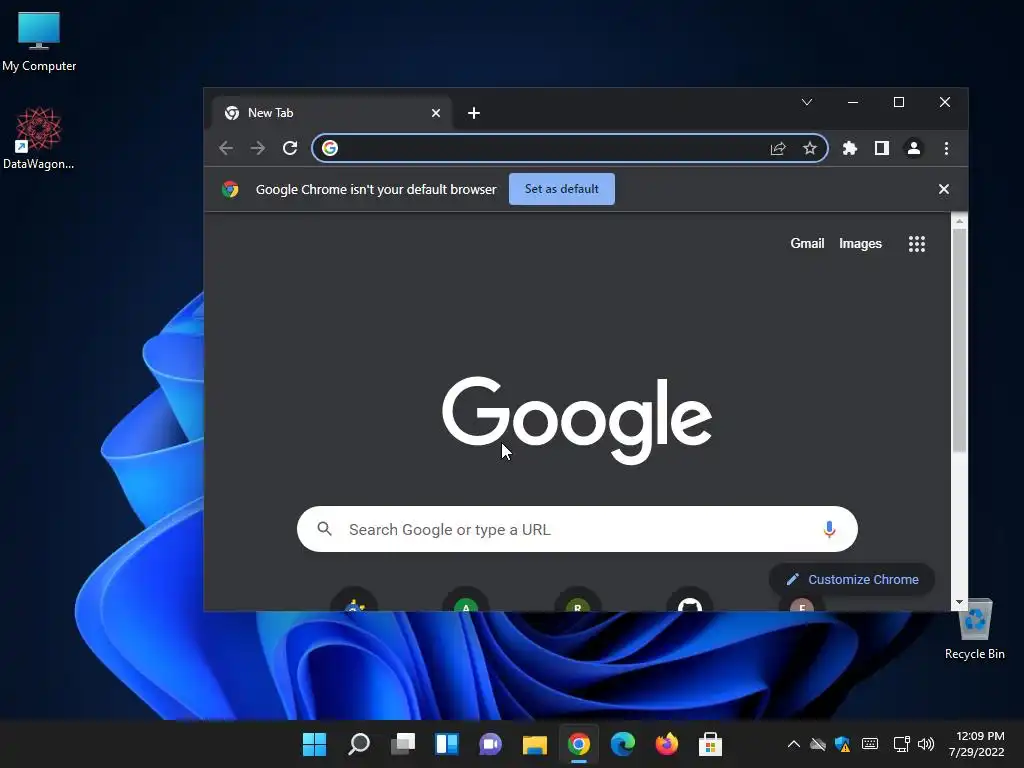
Task: Open the Windows Start menu
Action: click(314, 744)
